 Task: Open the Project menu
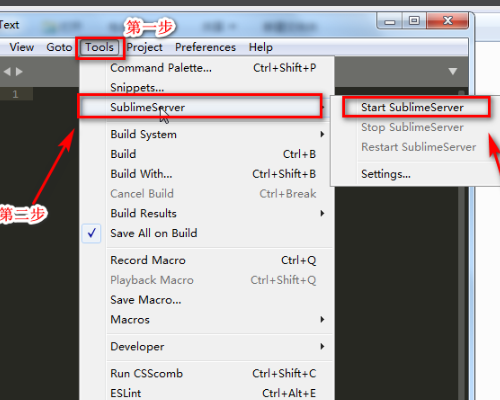[x=144, y=47]
